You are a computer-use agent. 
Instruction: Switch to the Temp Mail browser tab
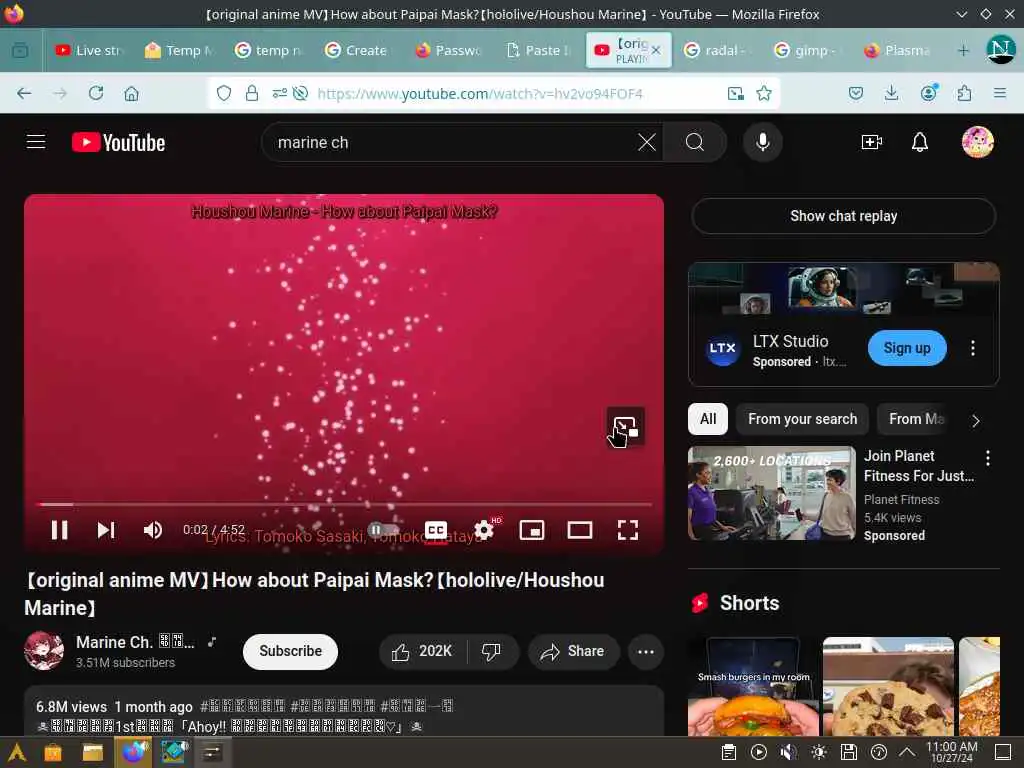pyautogui.click(x=180, y=50)
